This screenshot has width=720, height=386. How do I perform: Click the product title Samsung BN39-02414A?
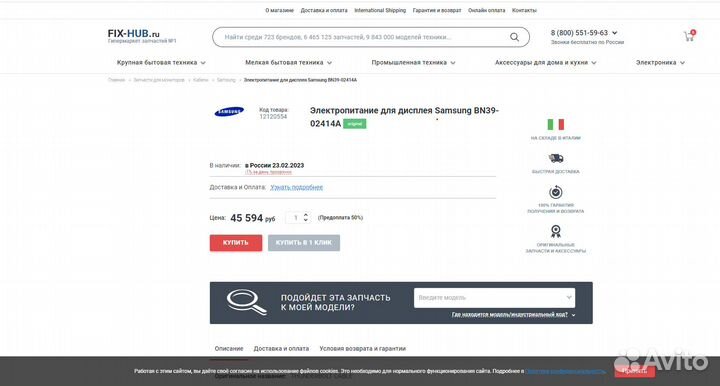pyautogui.click(x=404, y=117)
